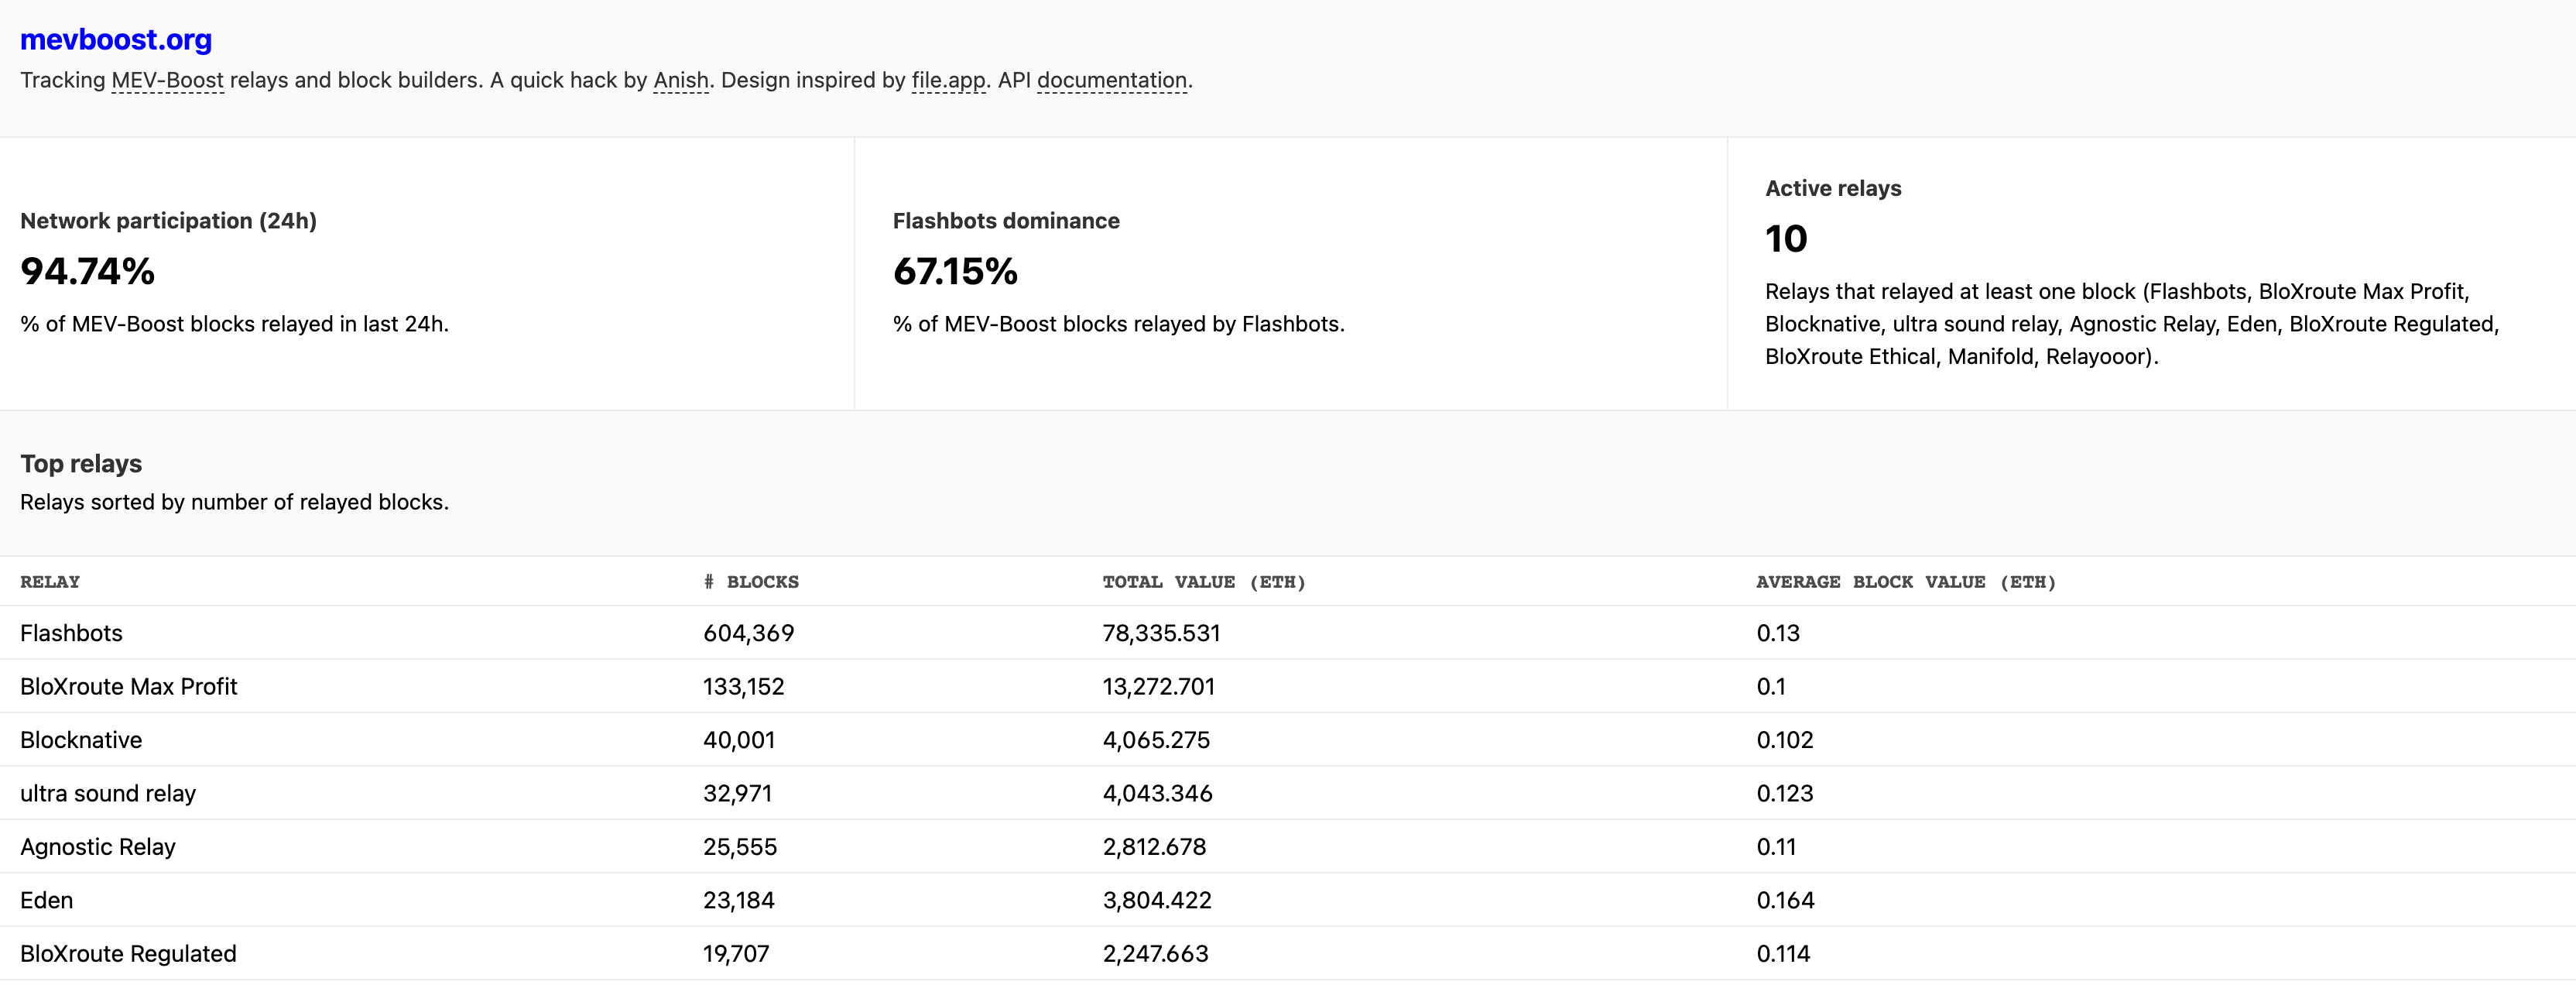Open the MEV-Boost documentation link
Screen dimensions: 2576x985
[167, 80]
